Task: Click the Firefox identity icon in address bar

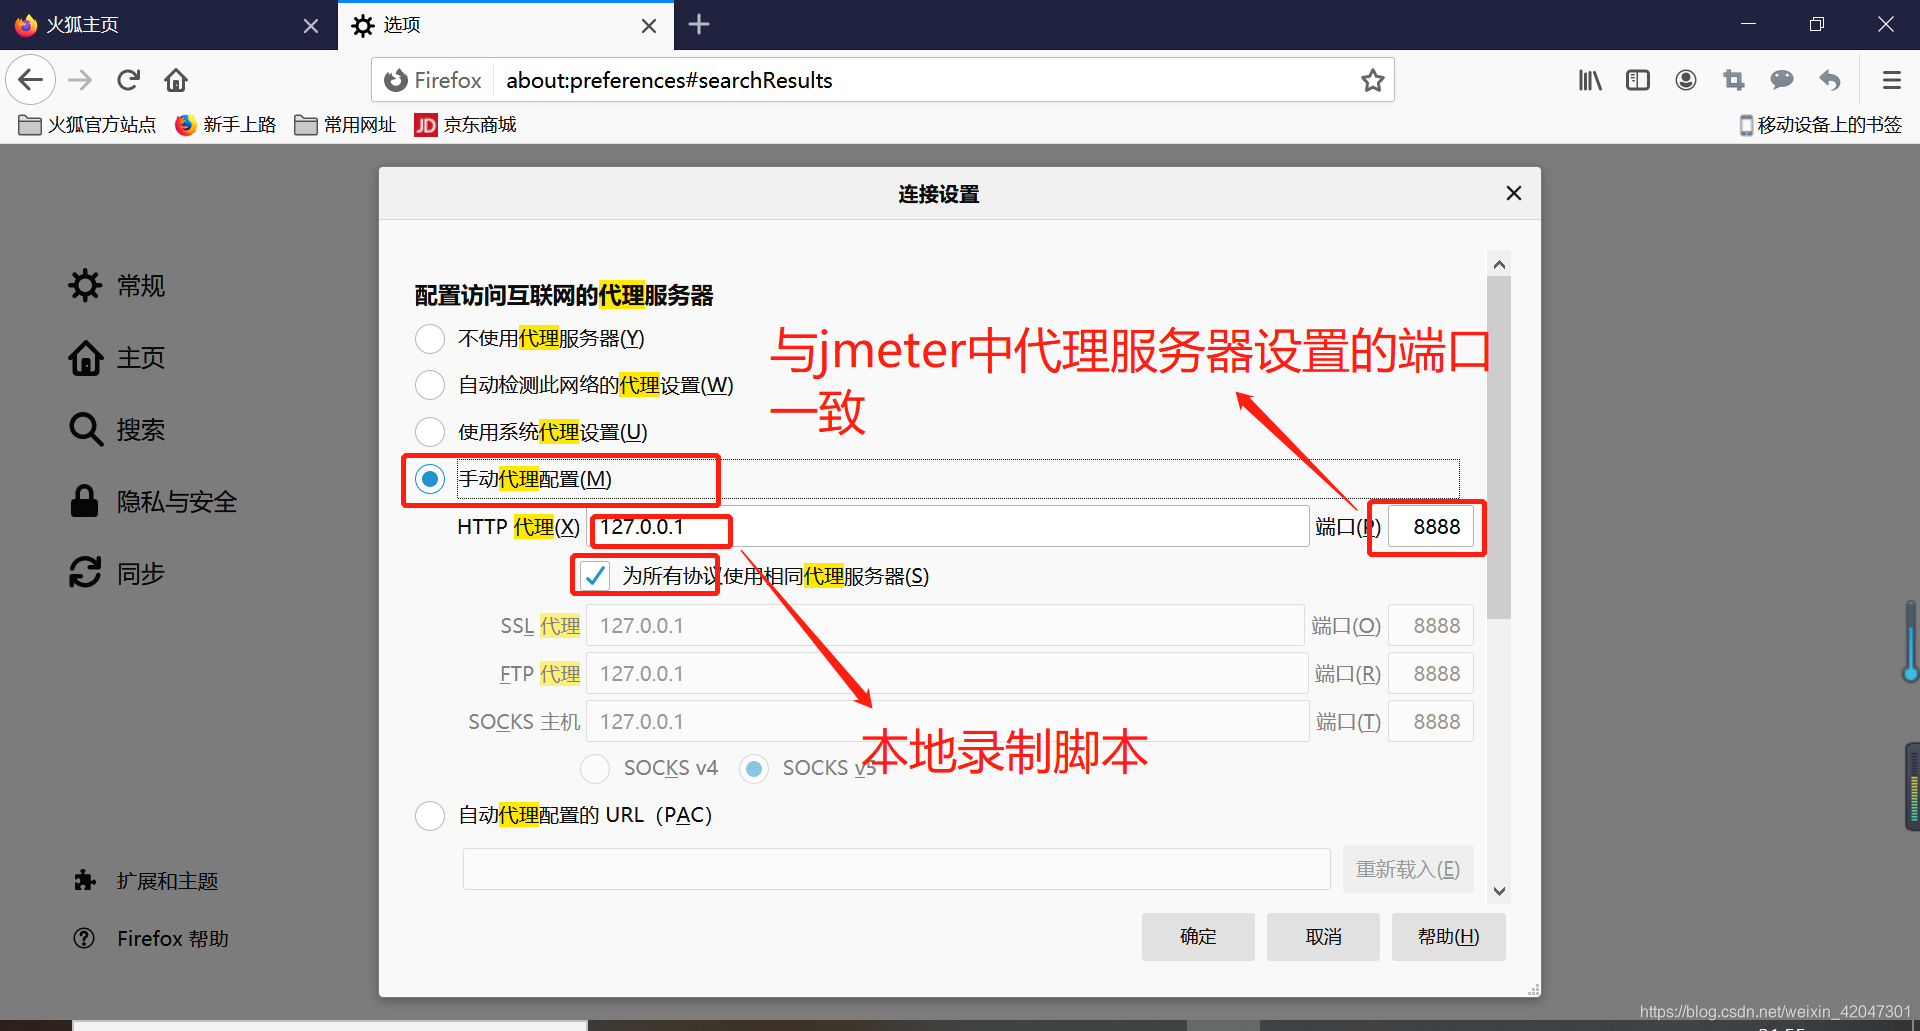Action: [x=396, y=80]
